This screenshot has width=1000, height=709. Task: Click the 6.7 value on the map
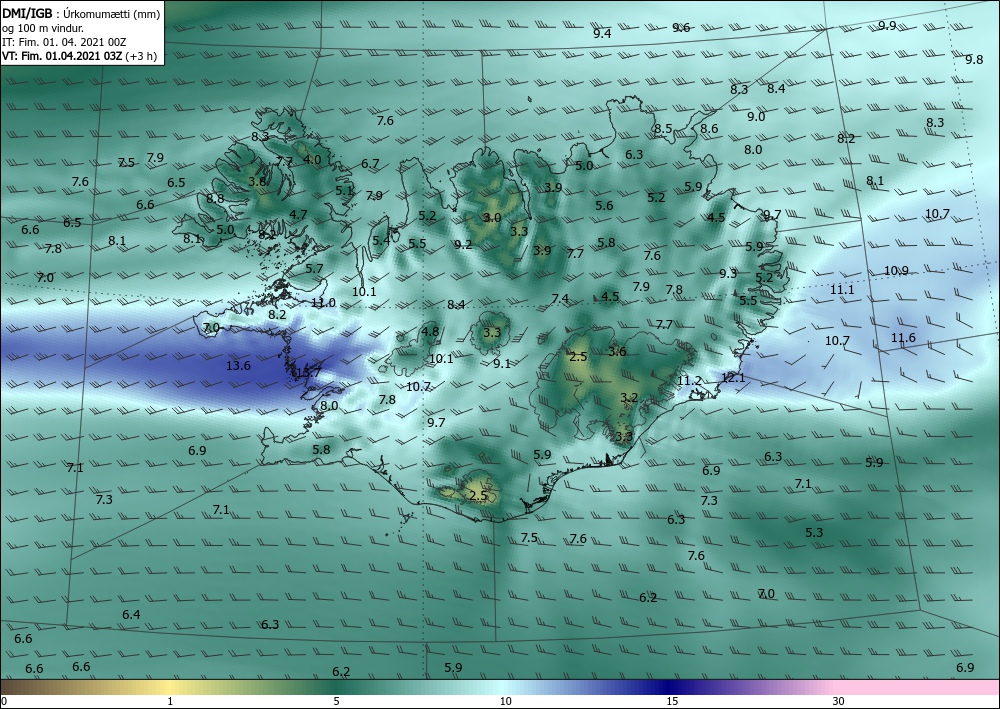(x=370, y=164)
